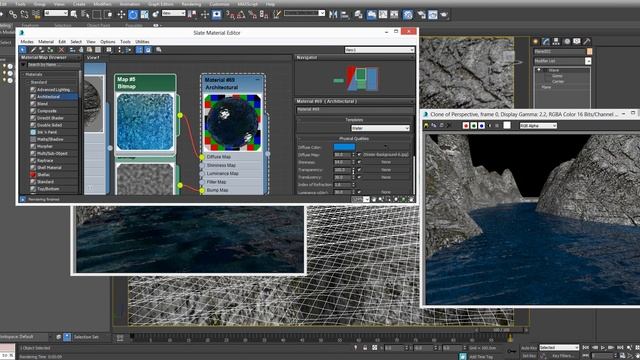Choose Rectangular Selection Region tool
The image size is (640, 360).
(97, 15)
